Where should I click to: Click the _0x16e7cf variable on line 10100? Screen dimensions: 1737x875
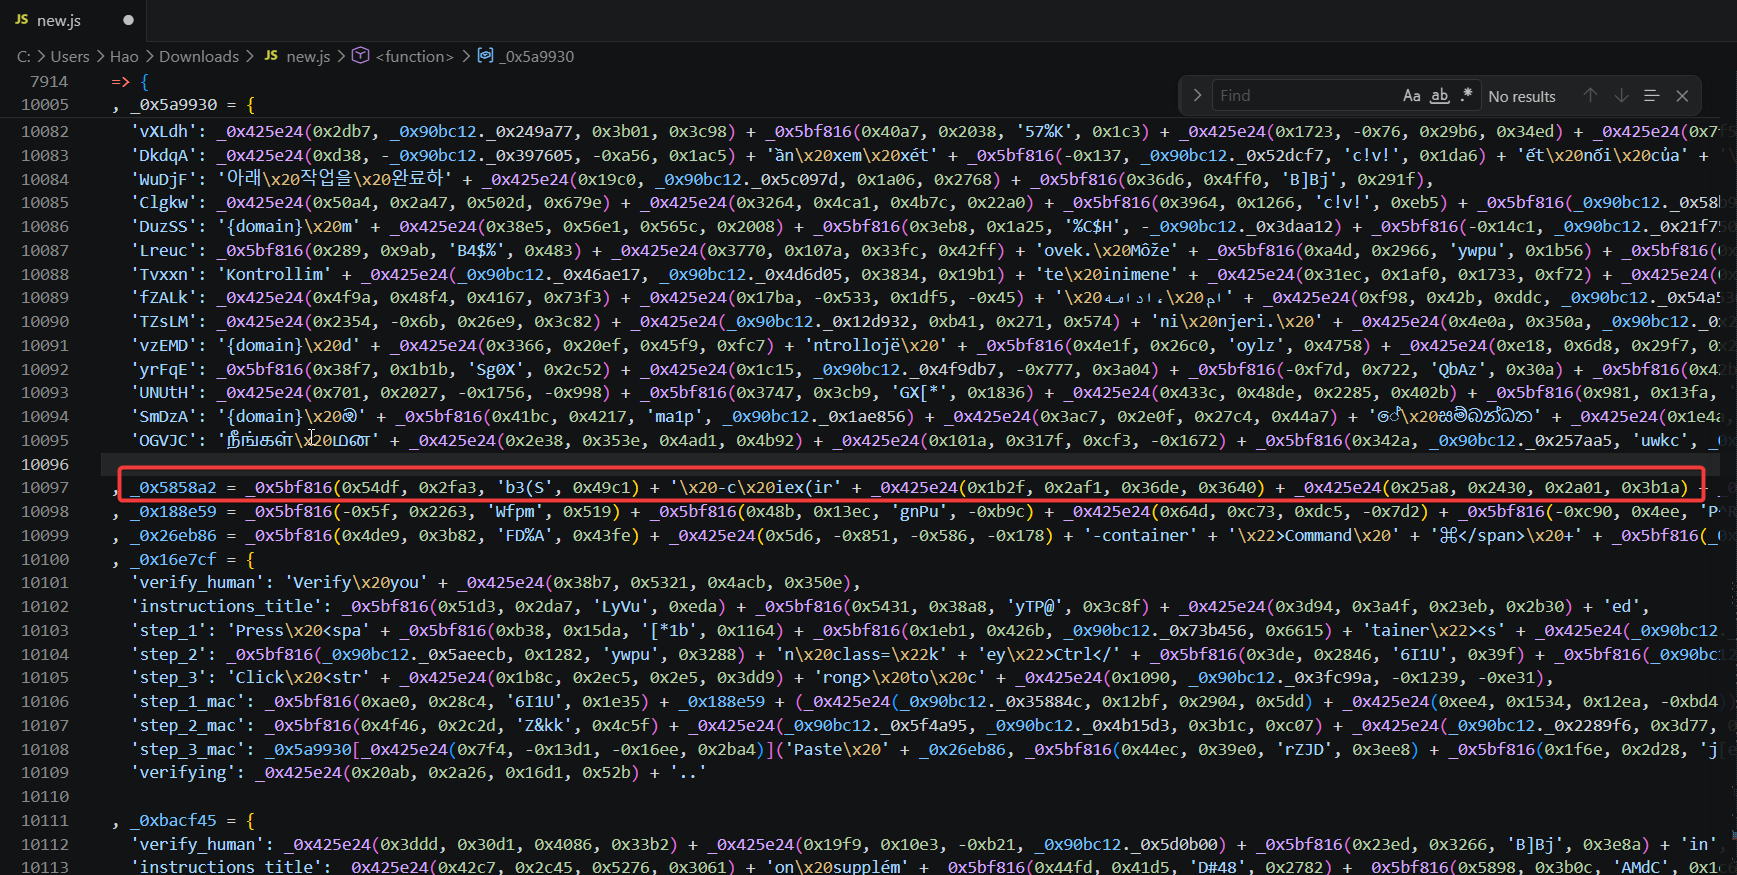click(173, 560)
